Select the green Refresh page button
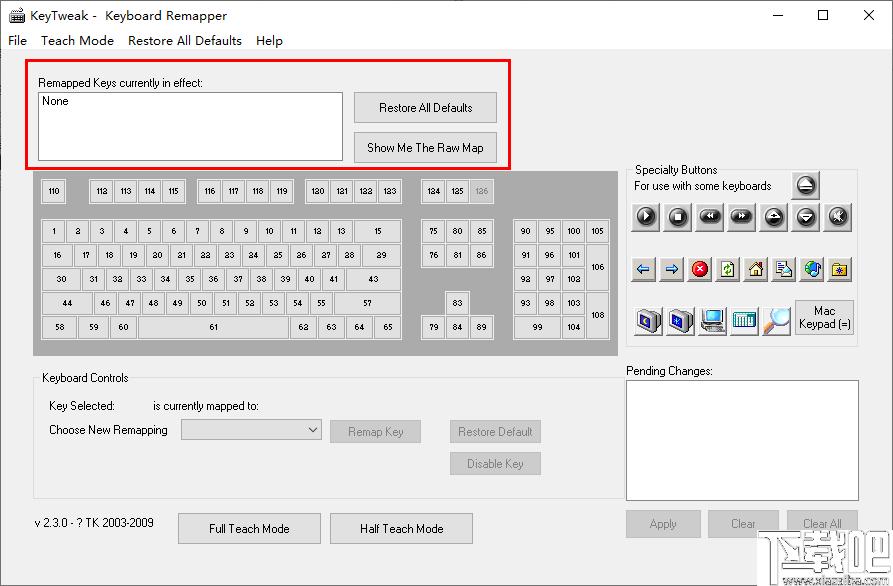The height and width of the screenshot is (586, 893). 727,269
